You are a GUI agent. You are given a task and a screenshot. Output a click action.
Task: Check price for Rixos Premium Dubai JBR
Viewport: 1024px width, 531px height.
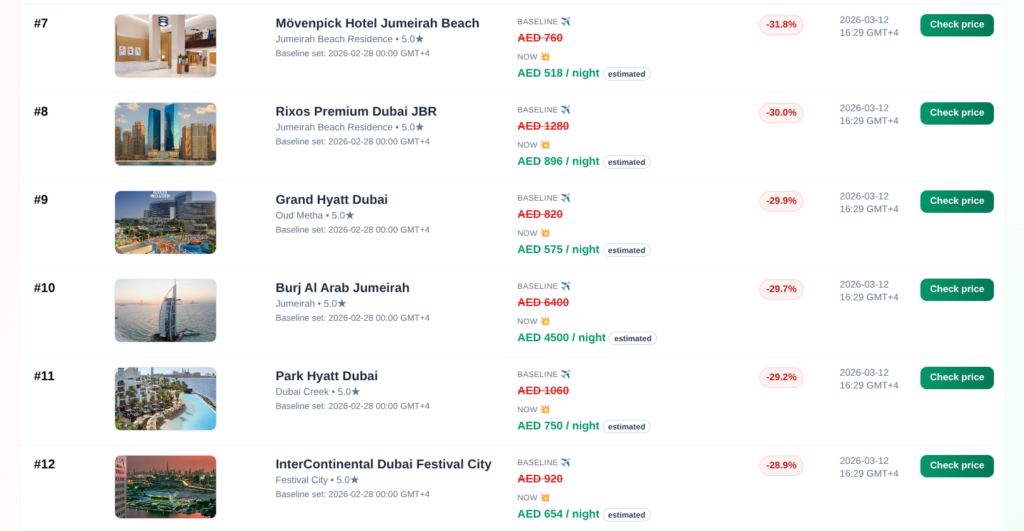click(956, 113)
